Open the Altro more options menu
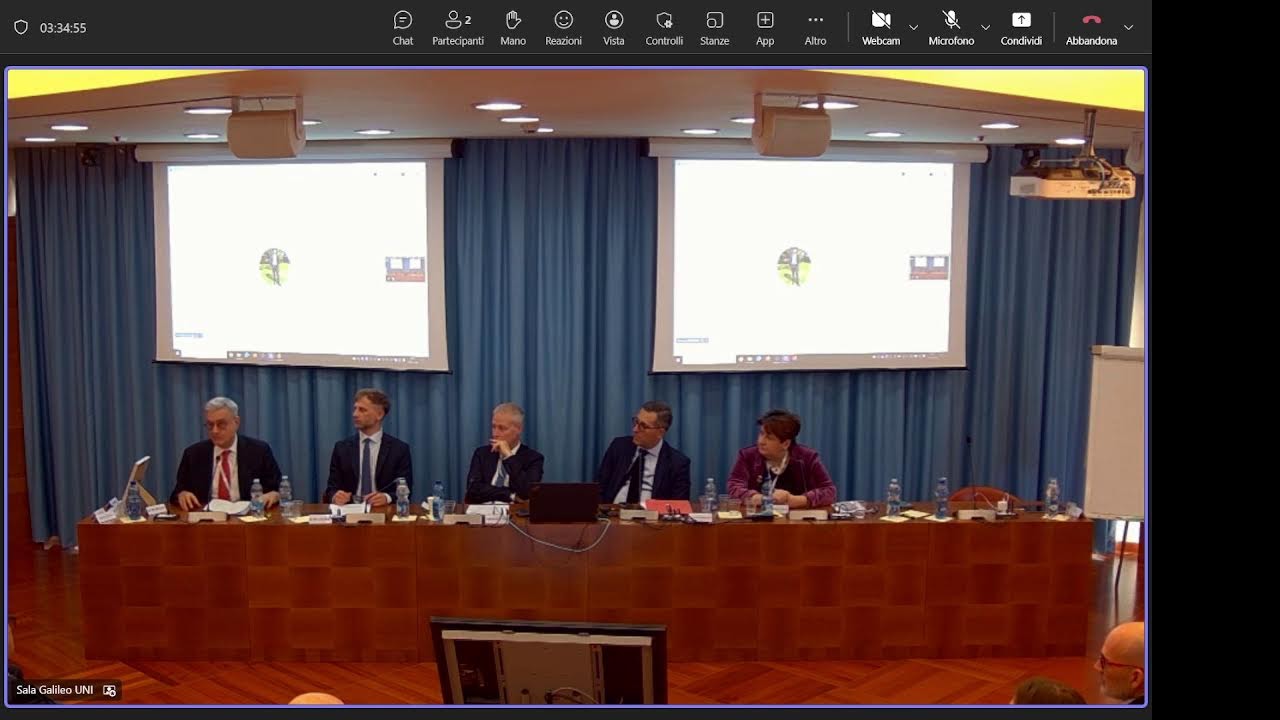This screenshot has width=1280, height=720. (815, 28)
